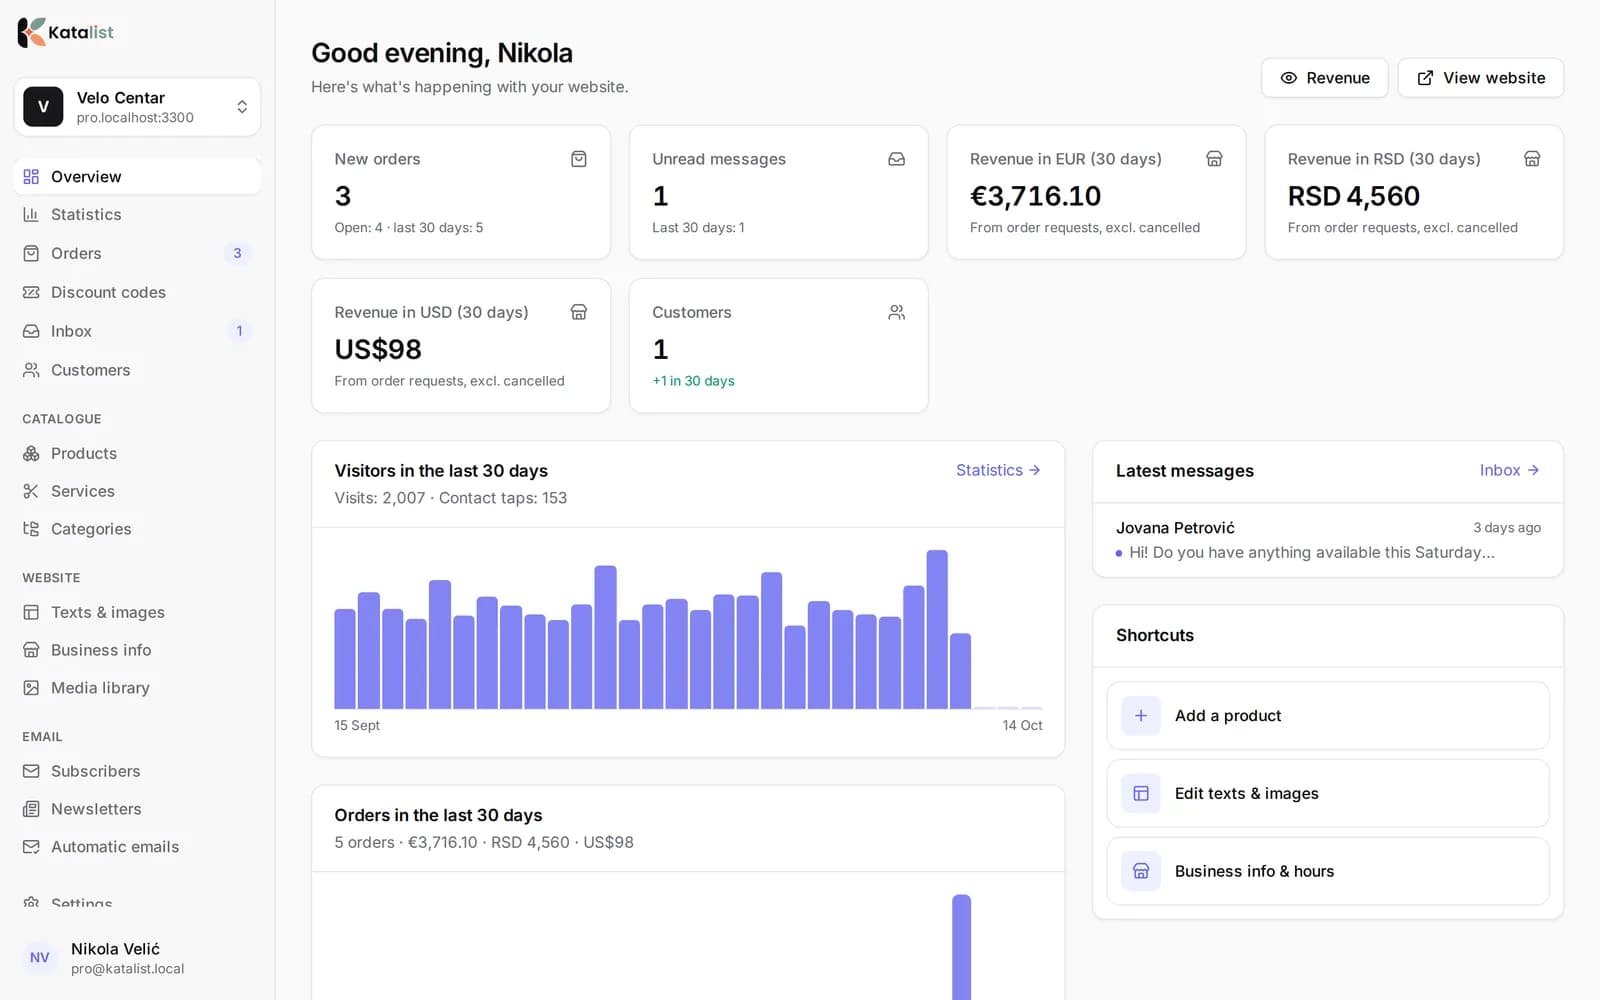
Task: Follow the Inbox link in Latest messages
Action: (1510, 470)
